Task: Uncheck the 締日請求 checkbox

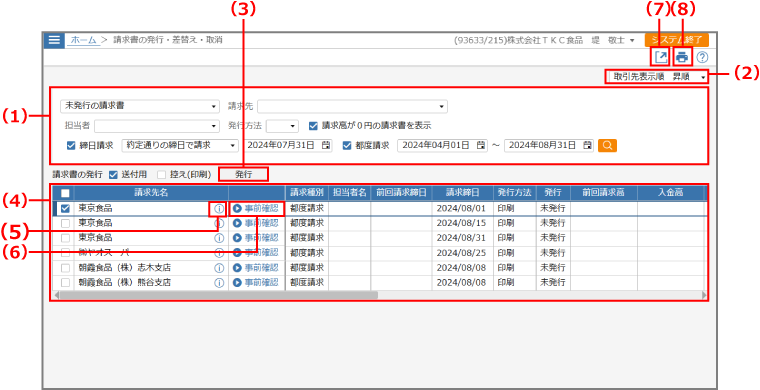Action: [x=70, y=145]
